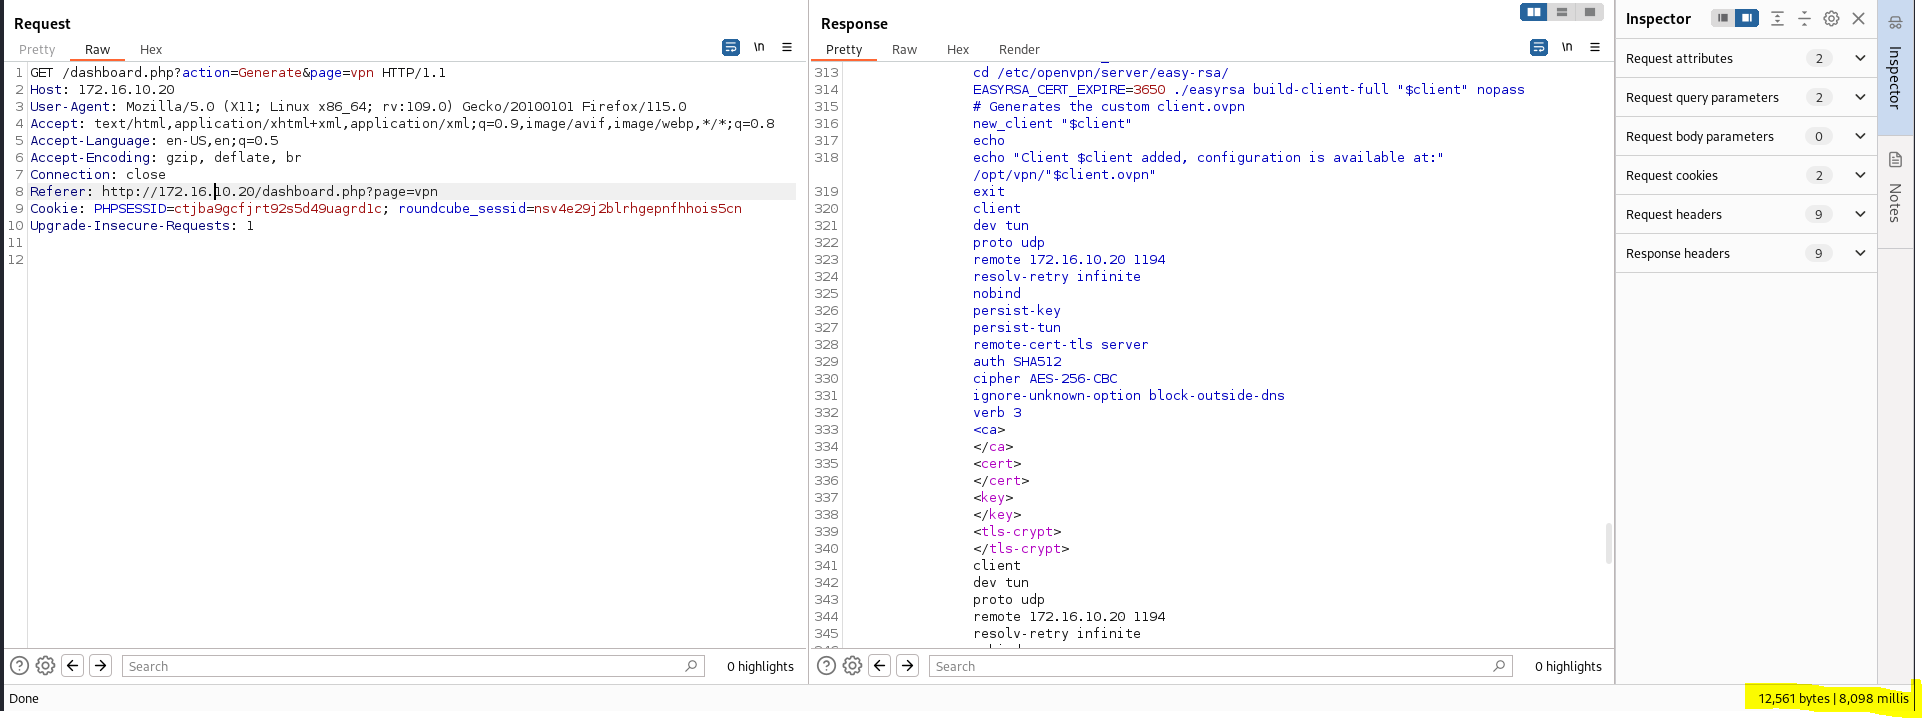Switch Request view to Hex tab
The height and width of the screenshot is (718, 1922).
(x=151, y=50)
